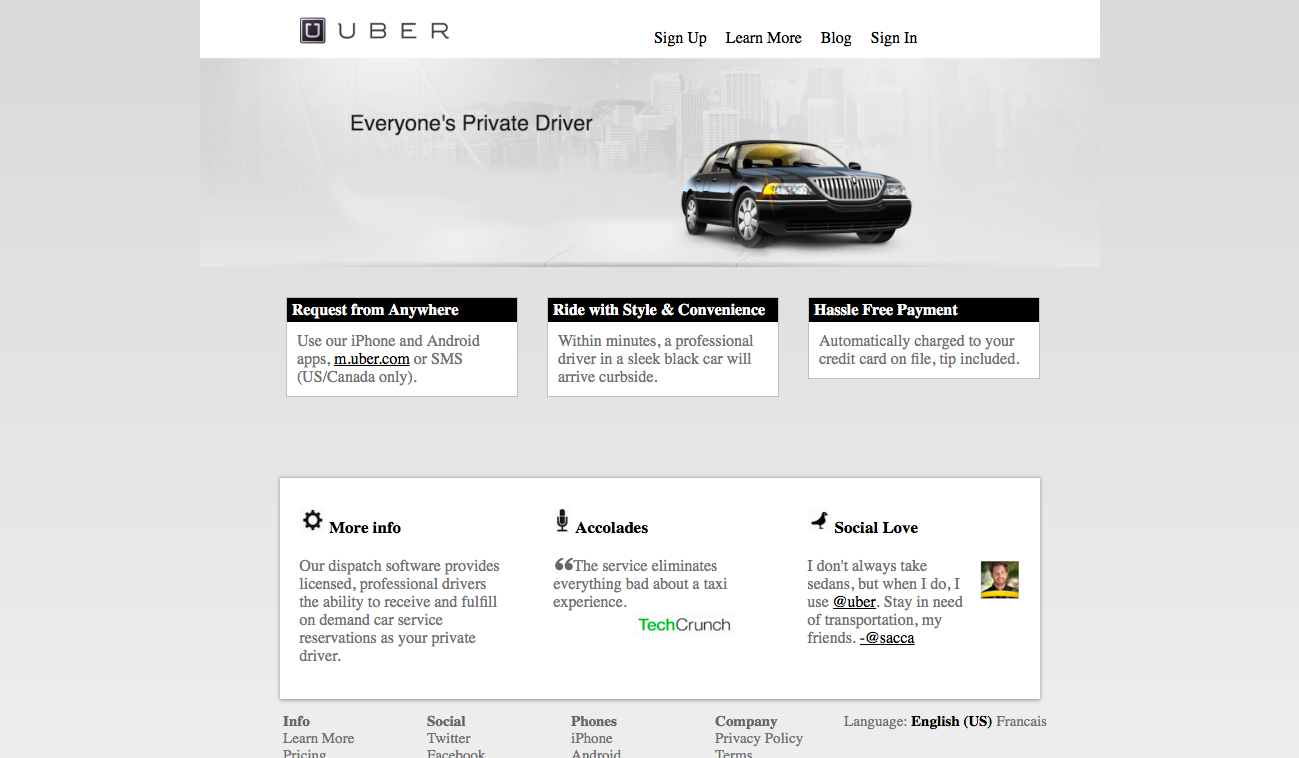Open the Sign Up page

click(680, 38)
